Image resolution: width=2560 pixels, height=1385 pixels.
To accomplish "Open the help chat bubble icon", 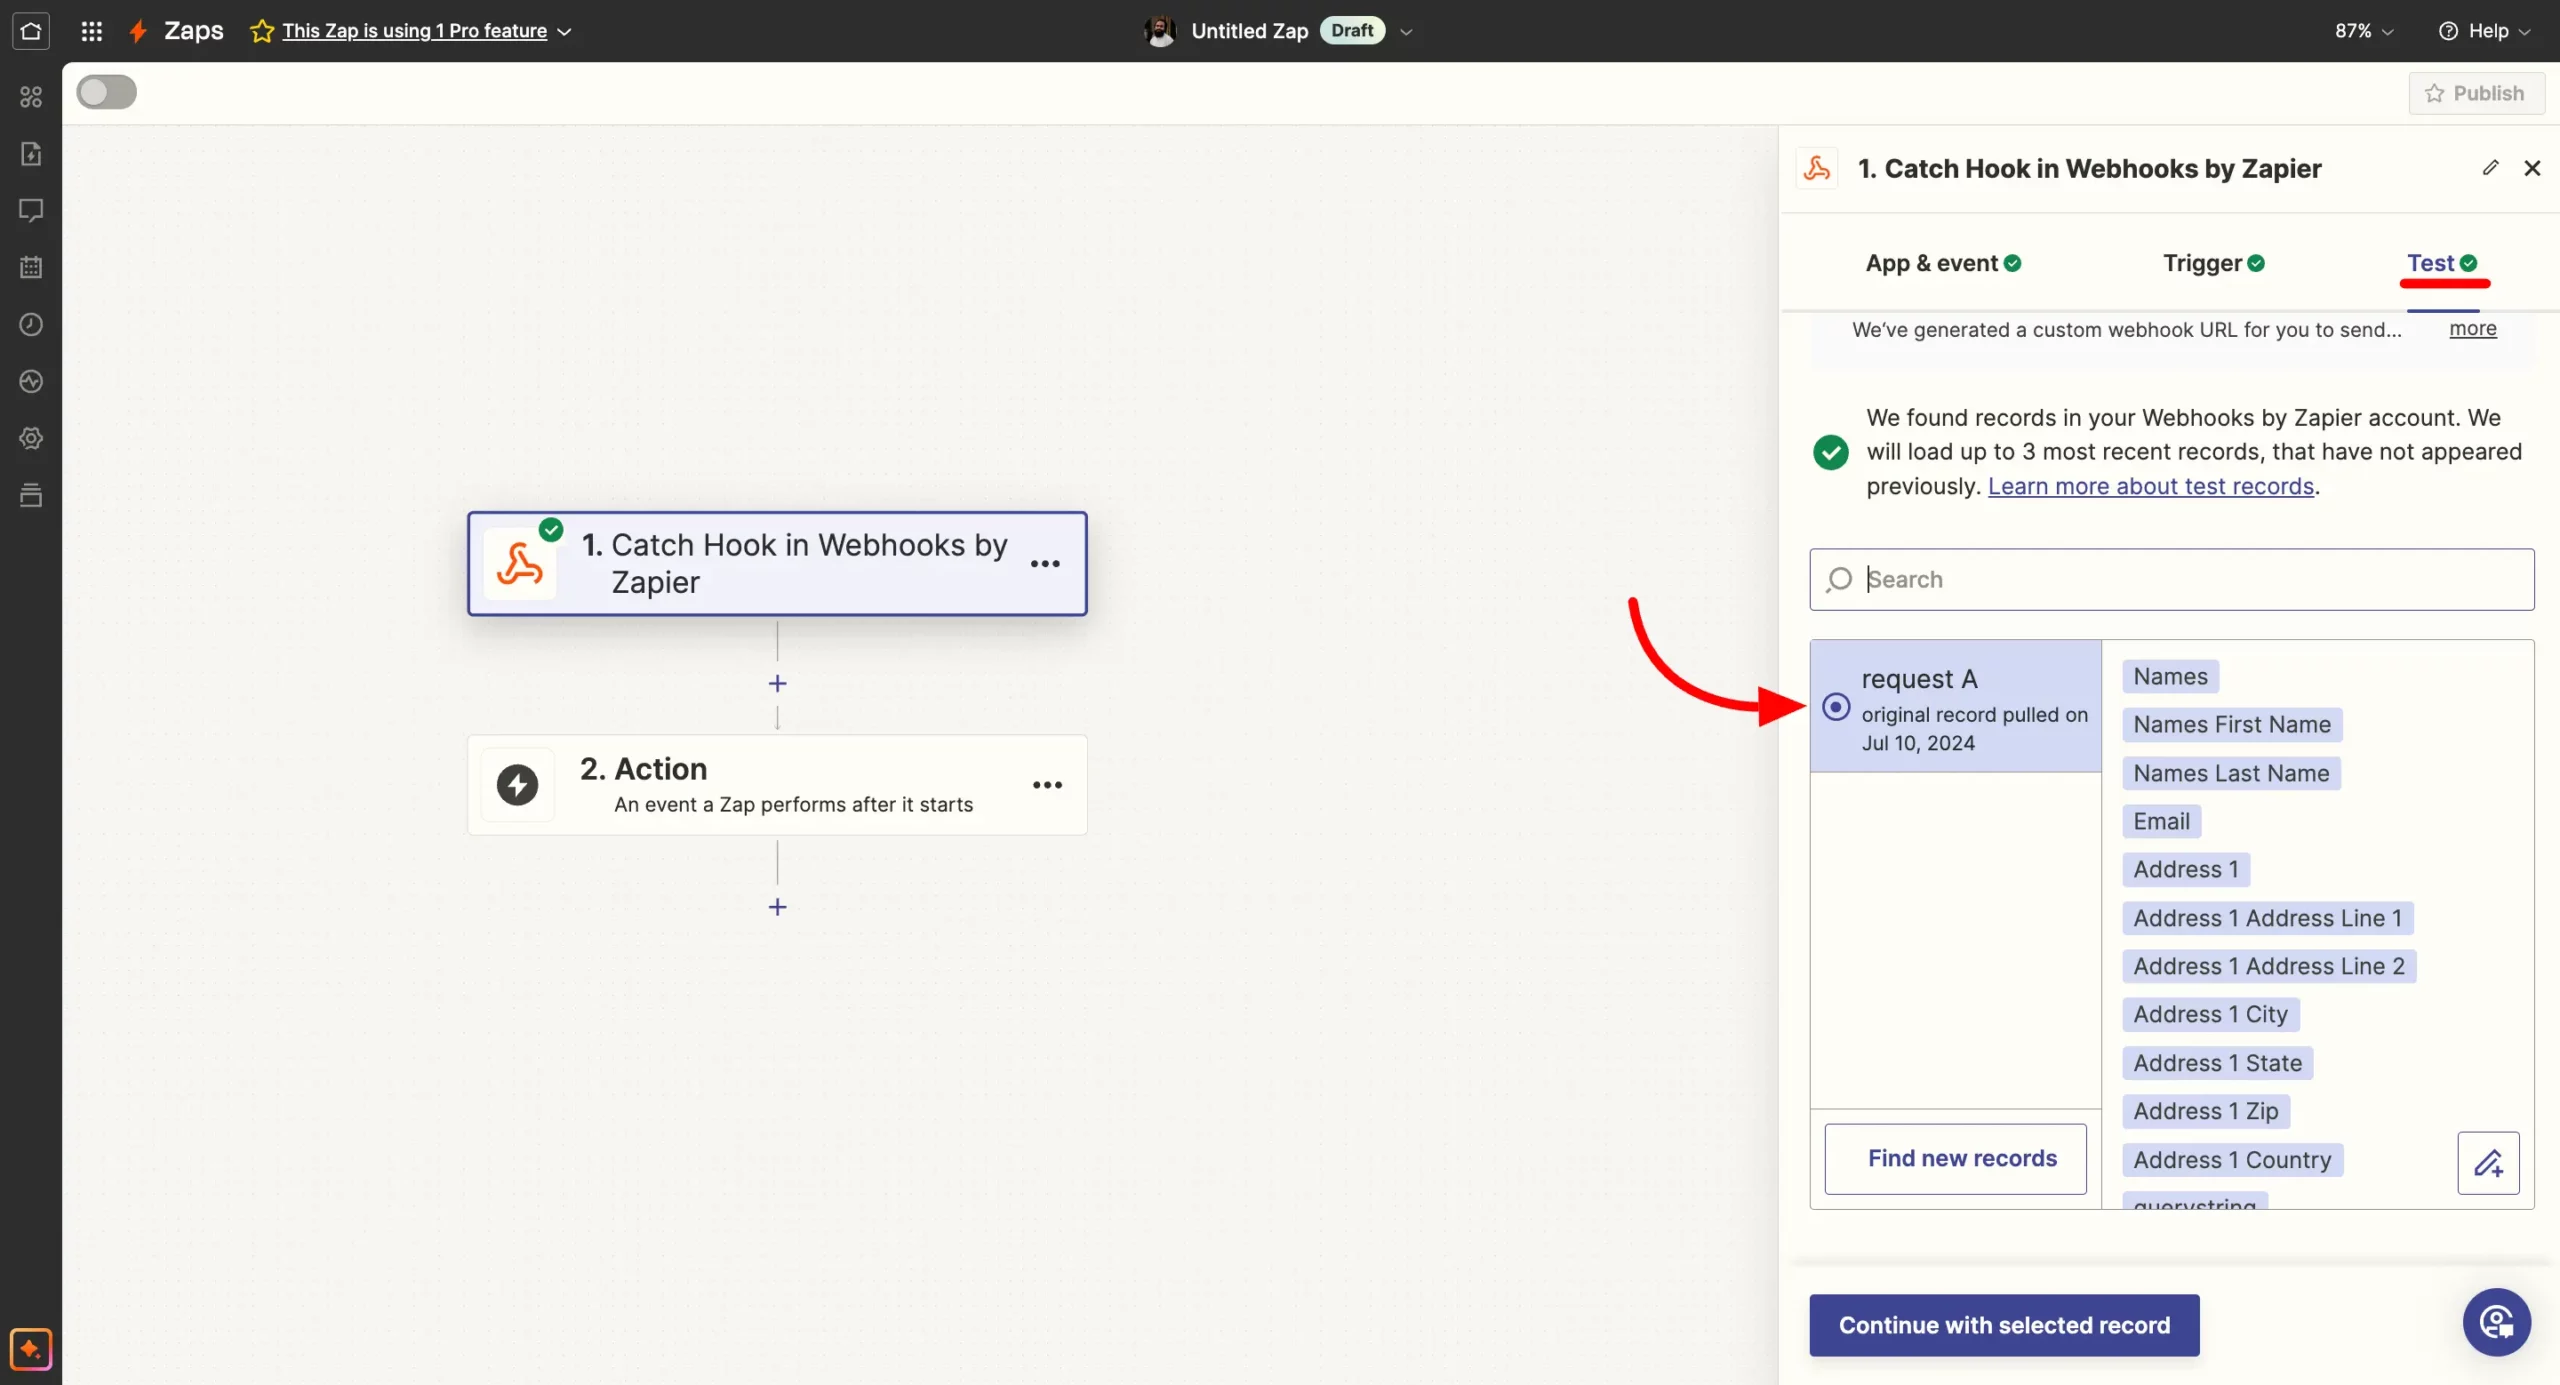I will tap(2496, 1322).
